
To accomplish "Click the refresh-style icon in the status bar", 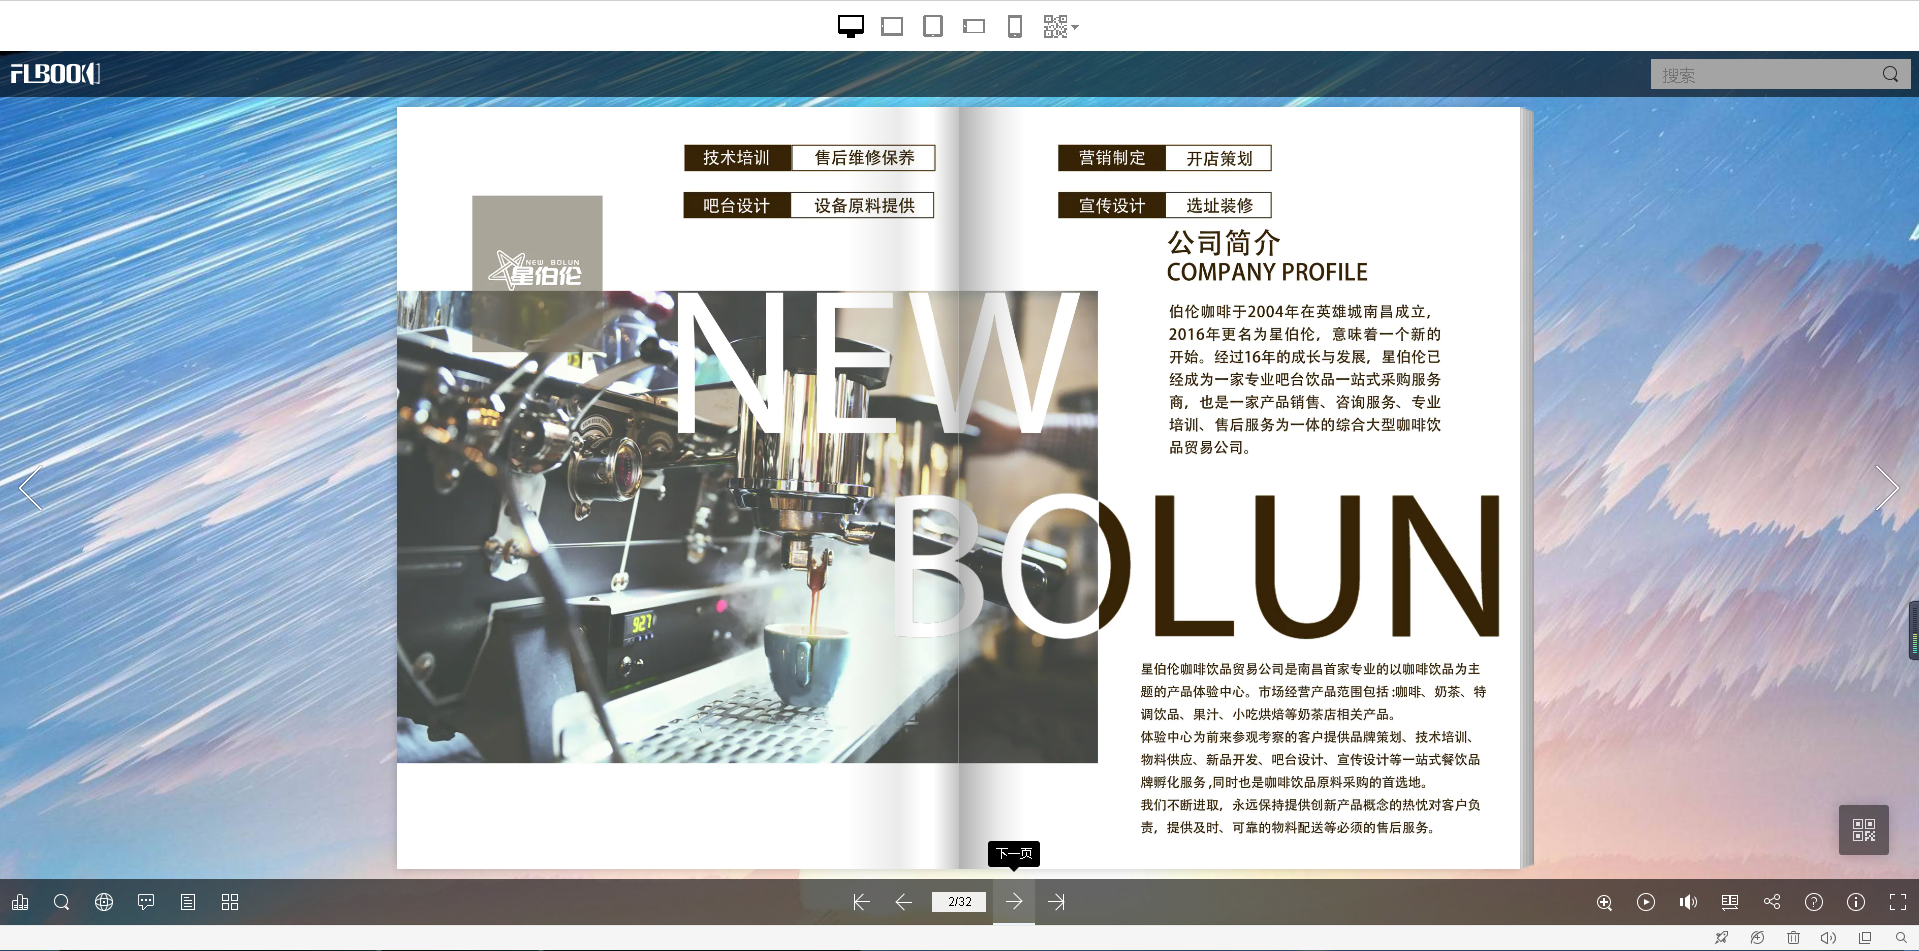I will [1757, 938].
